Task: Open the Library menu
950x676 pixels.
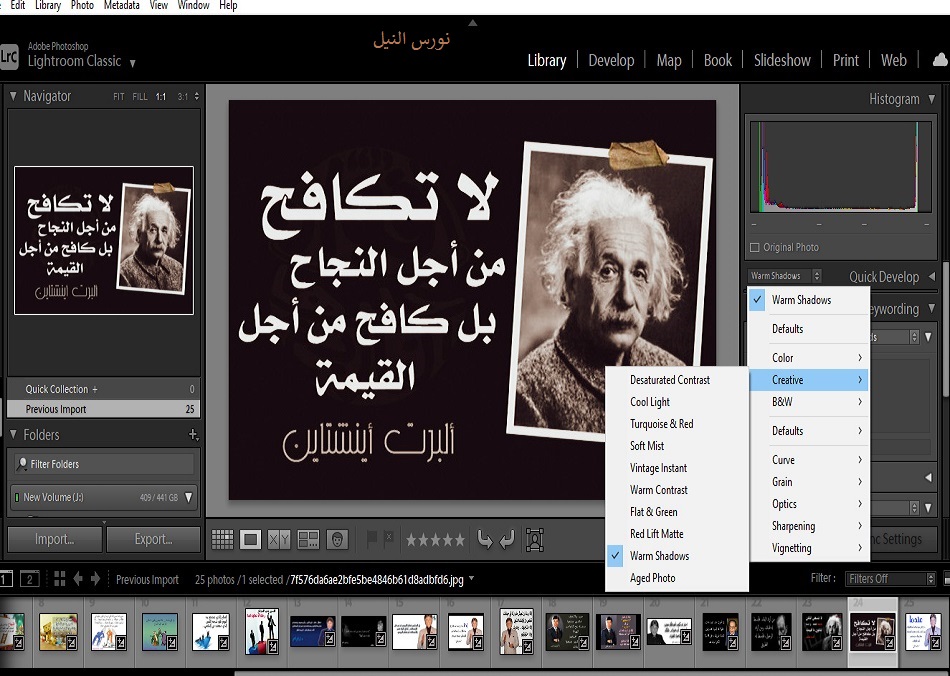Action: click(48, 5)
